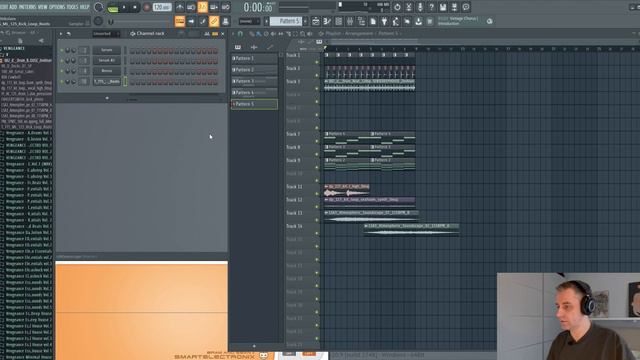Click the Stop button in transport
640x360 pixels.
coord(135,7)
